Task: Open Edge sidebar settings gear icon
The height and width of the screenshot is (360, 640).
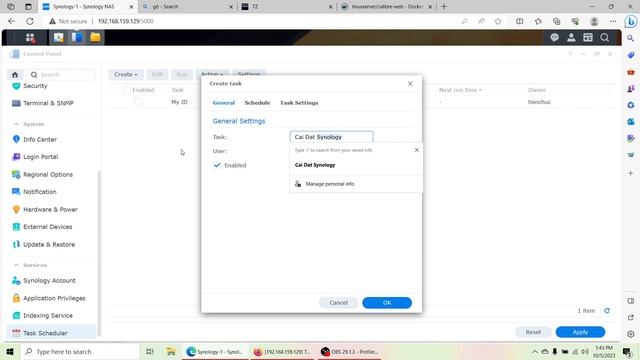Action: tap(631, 334)
